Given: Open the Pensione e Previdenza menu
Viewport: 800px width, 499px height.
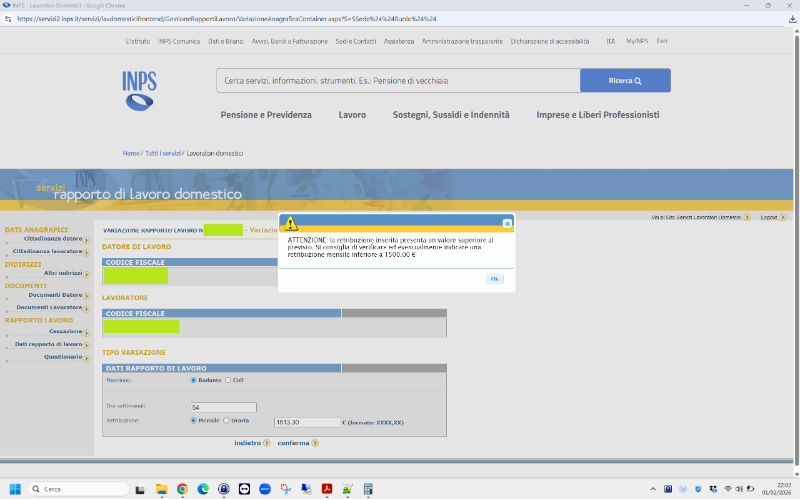Looking at the screenshot, I should point(266,115).
